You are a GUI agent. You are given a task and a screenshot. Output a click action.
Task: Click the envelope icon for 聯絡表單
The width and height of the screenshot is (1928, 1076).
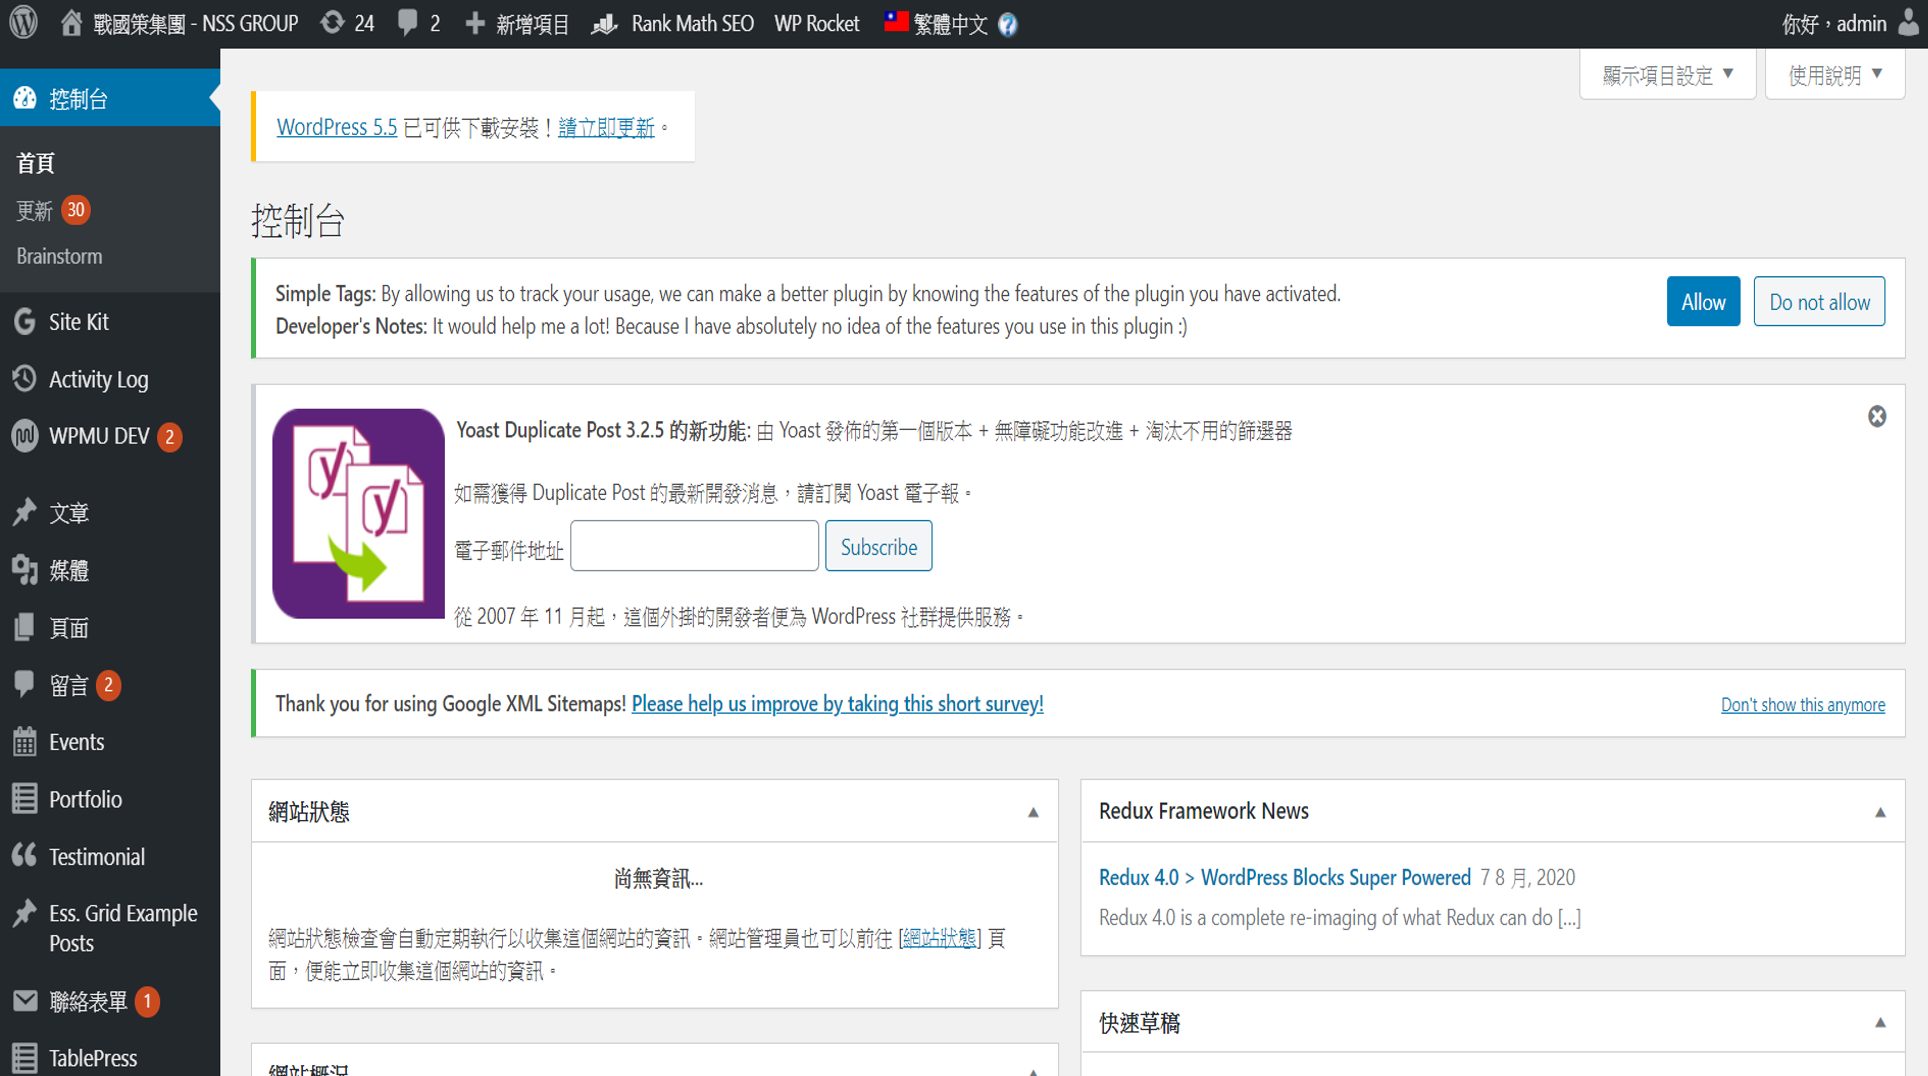25,1001
